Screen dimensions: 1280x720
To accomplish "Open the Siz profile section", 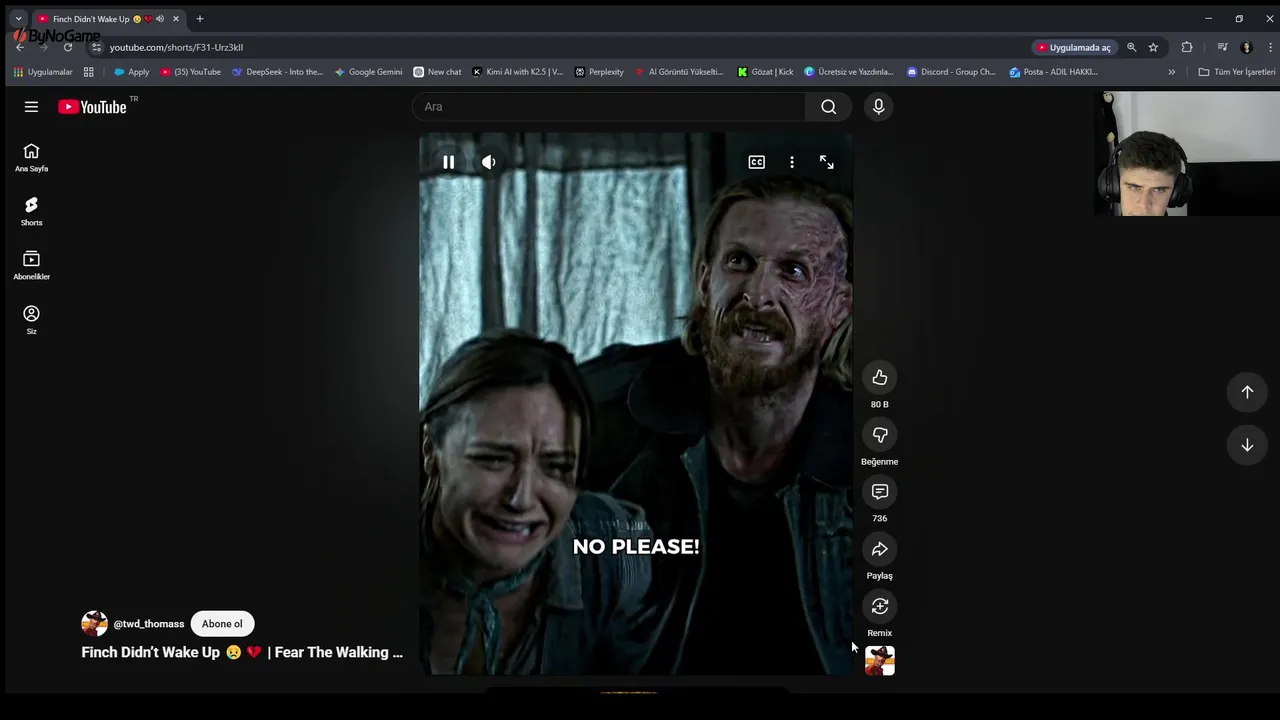I will [x=31, y=320].
